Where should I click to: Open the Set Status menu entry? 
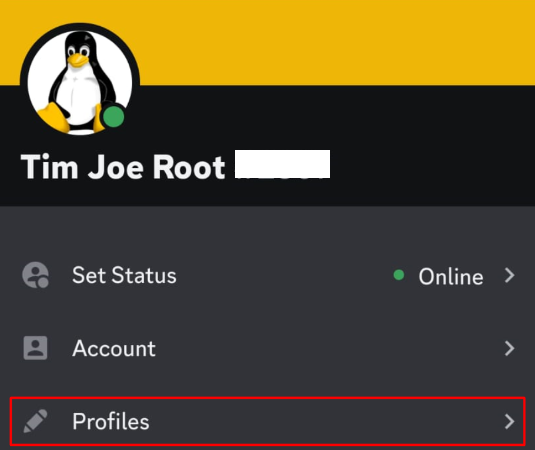[268, 275]
